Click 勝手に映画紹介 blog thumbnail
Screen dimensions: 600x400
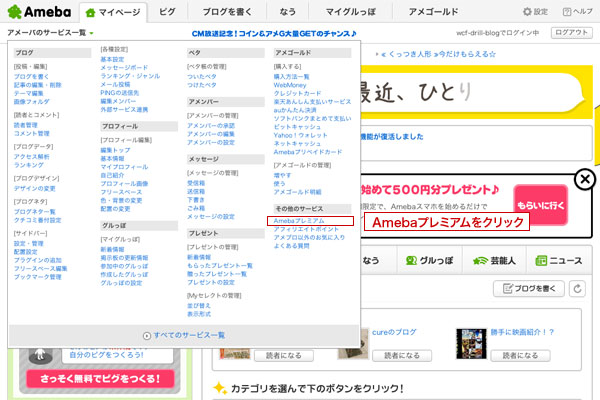point(471,344)
